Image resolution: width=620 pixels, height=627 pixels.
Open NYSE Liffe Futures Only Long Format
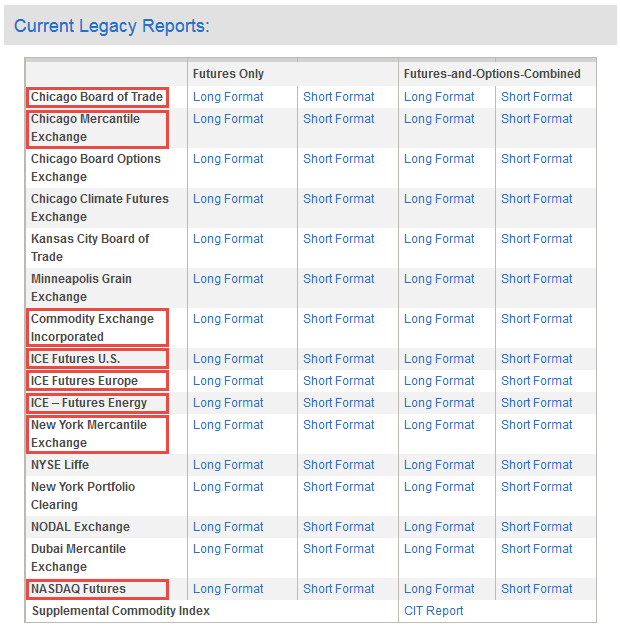228,465
